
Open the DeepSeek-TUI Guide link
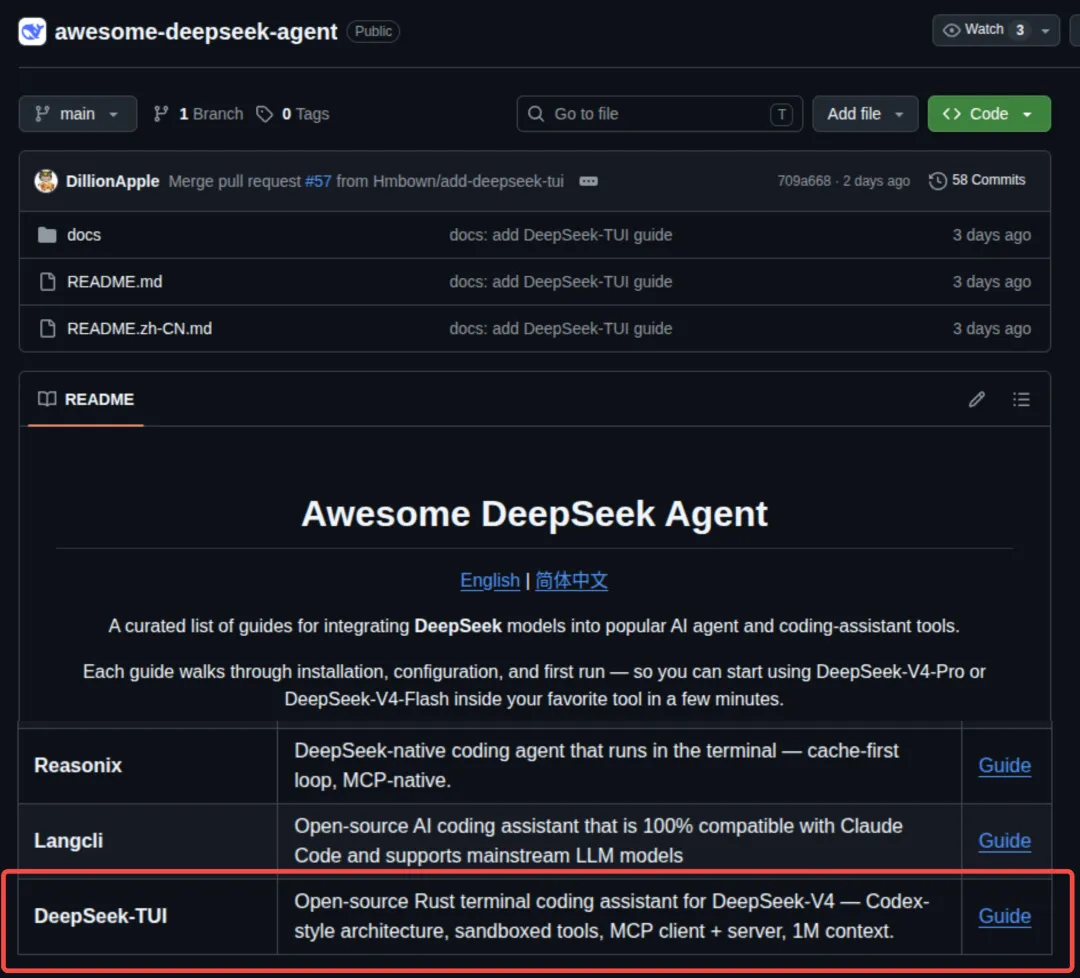[1004, 916]
